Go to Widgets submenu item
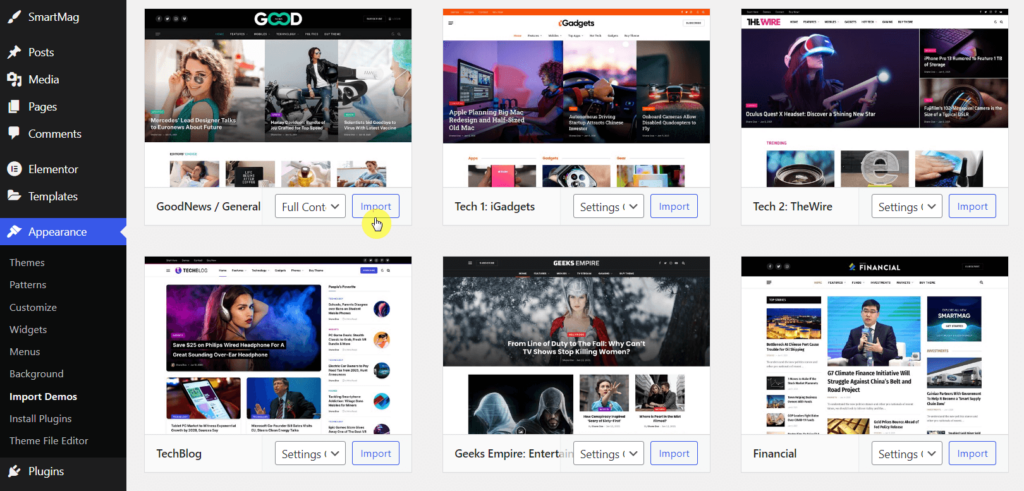This screenshot has height=491, width=1024. pyautogui.click(x=28, y=330)
